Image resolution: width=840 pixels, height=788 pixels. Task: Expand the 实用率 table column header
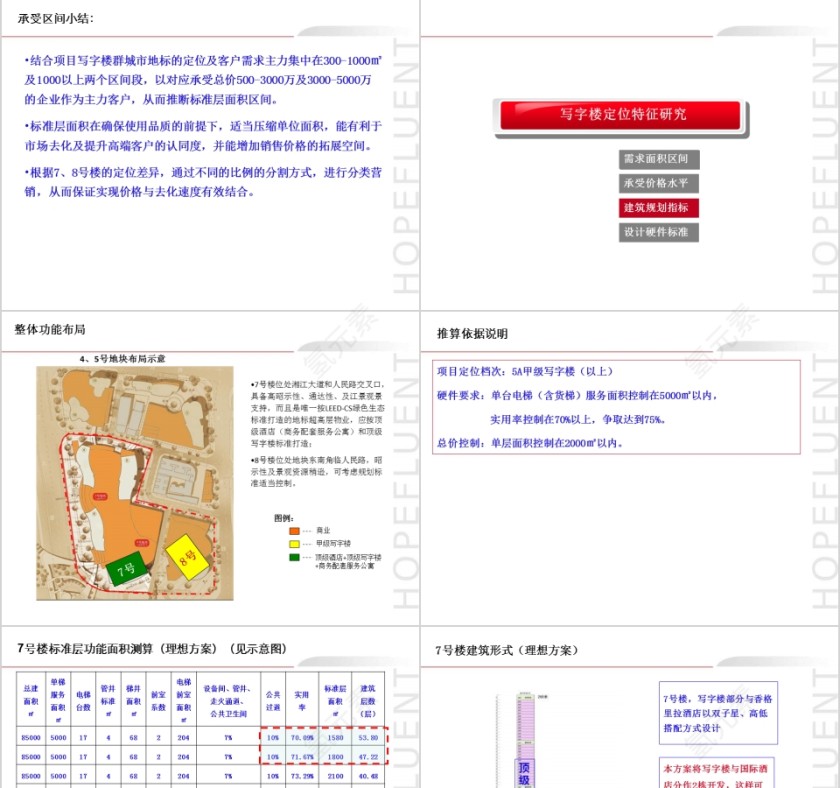click(x=302, y=697)
